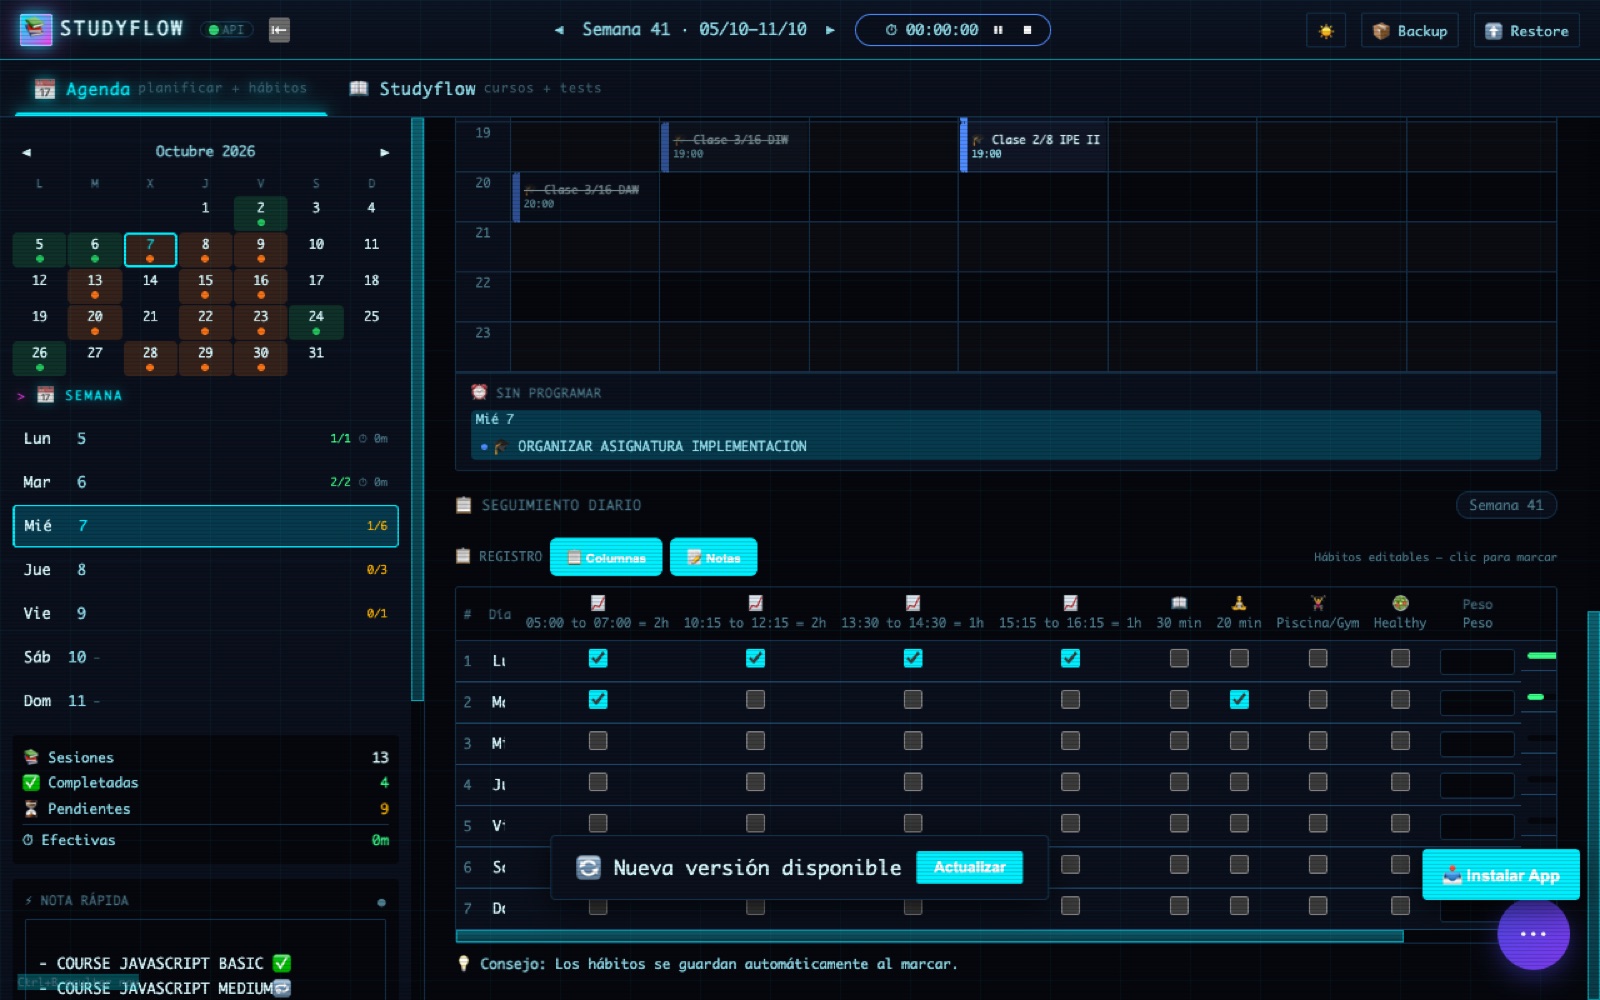Viewport: 1600px width, 1000px height.
Task: Select Vie 9 in week list
Action: (205, 613)
